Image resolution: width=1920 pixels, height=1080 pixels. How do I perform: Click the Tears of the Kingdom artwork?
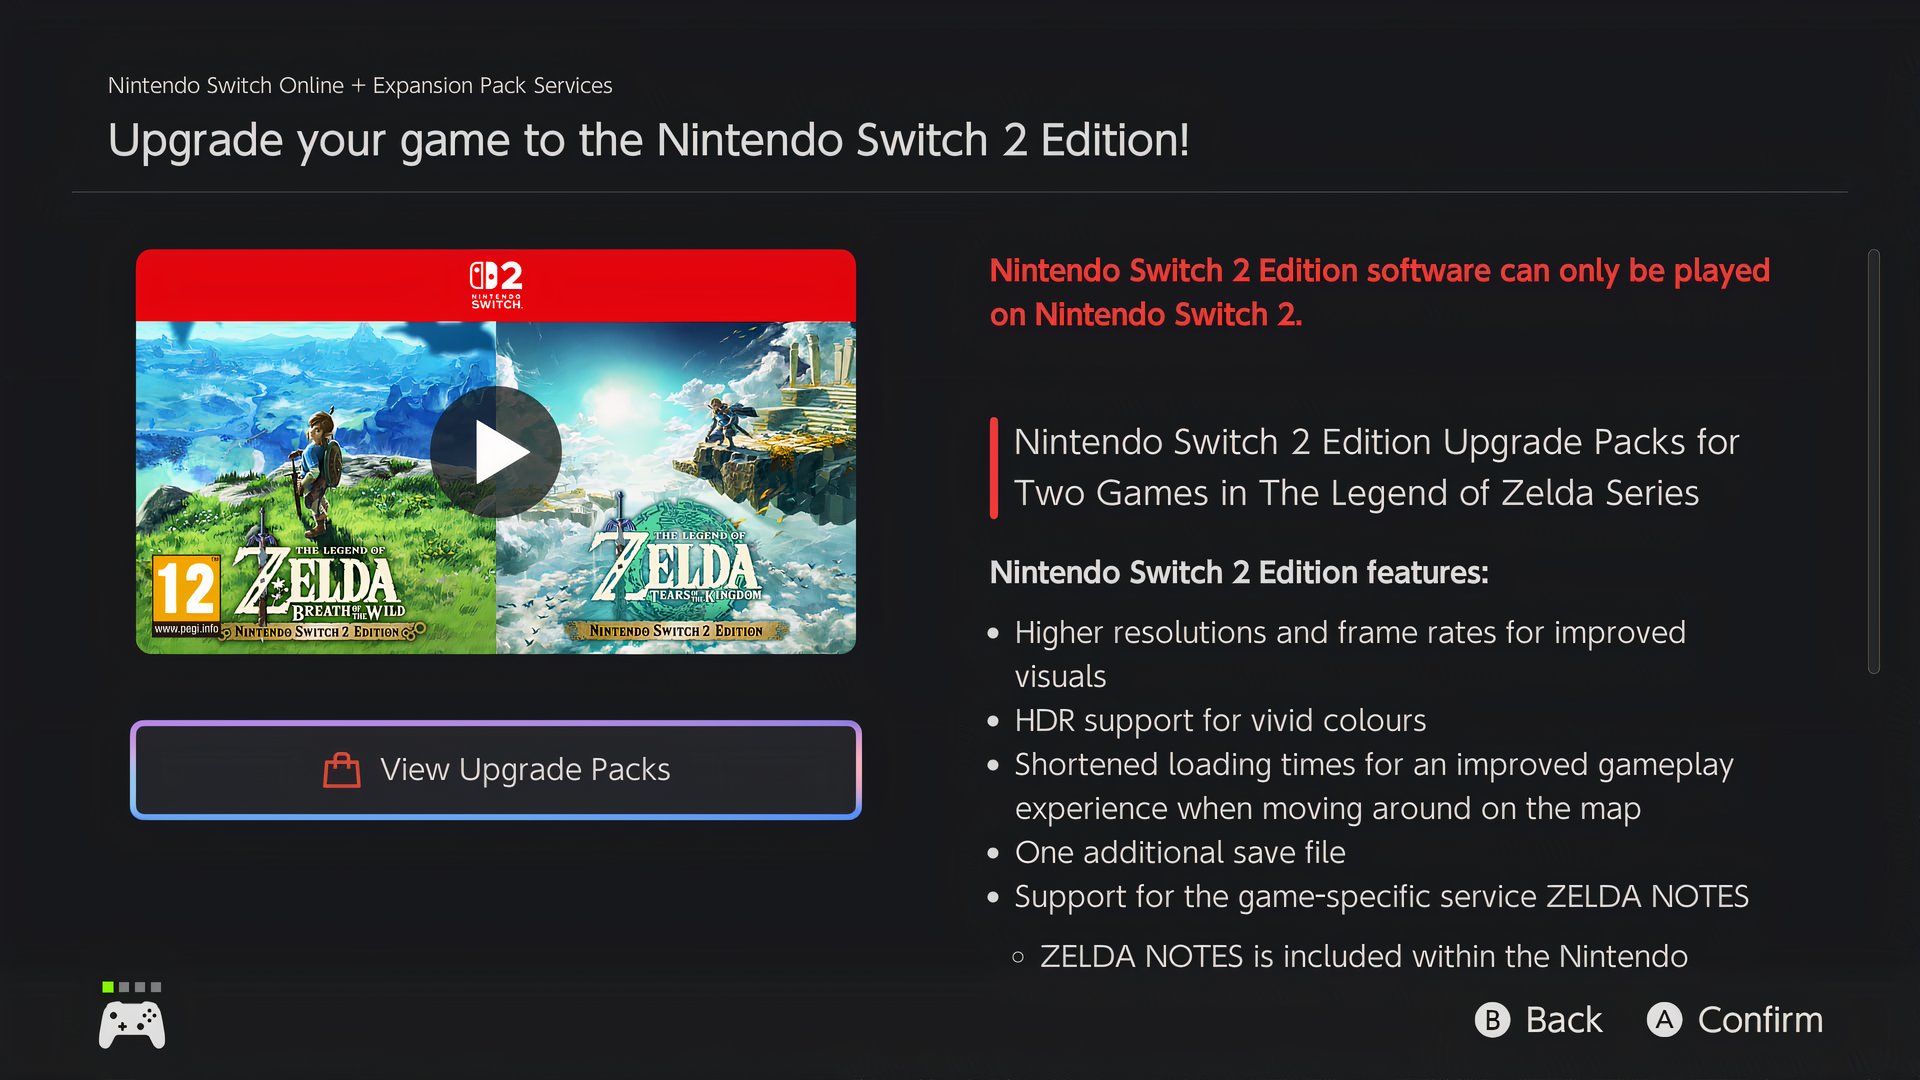click(676, 488)
